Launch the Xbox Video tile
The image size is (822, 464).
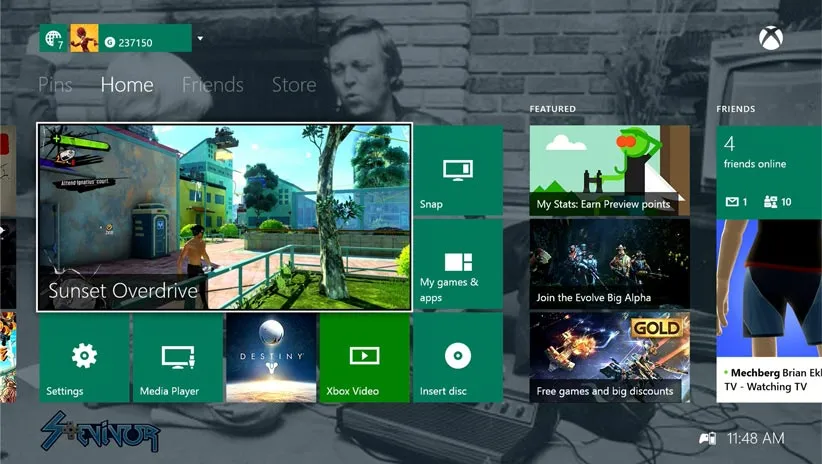[364, 358]
